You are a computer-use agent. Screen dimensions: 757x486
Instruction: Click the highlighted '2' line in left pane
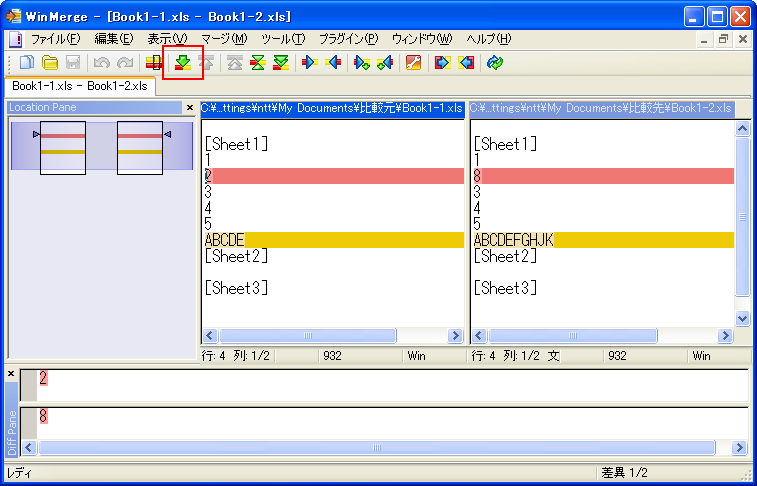(x=333, y=176)
